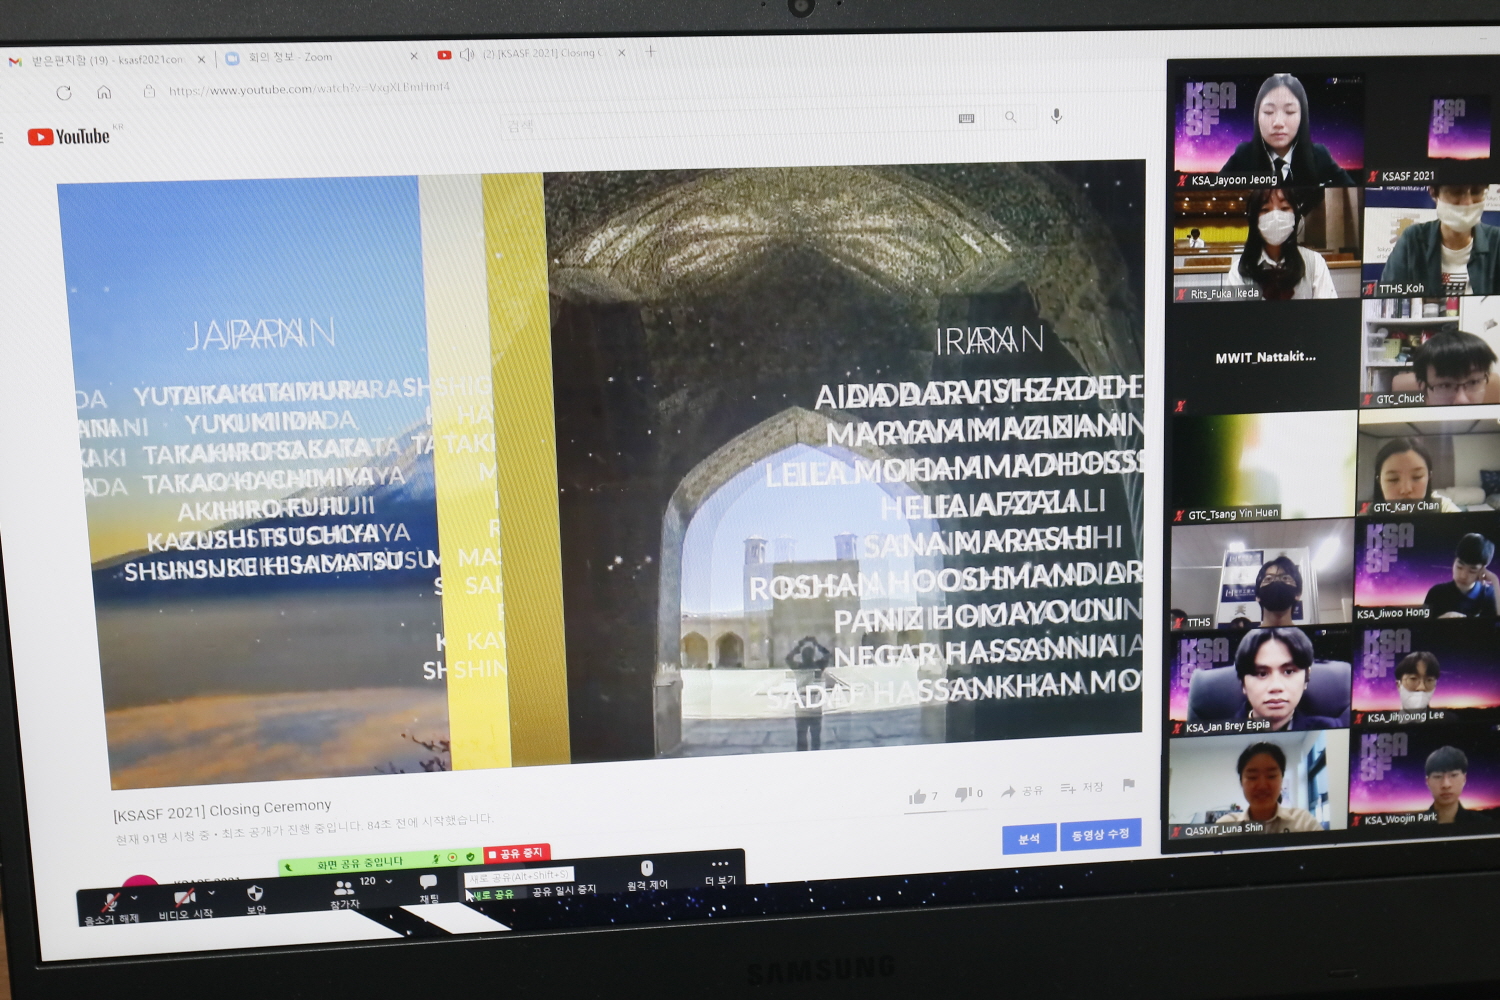Open a new browser tab
The width and height of the screenshot is (1500, 1000).
click(651, 51)
